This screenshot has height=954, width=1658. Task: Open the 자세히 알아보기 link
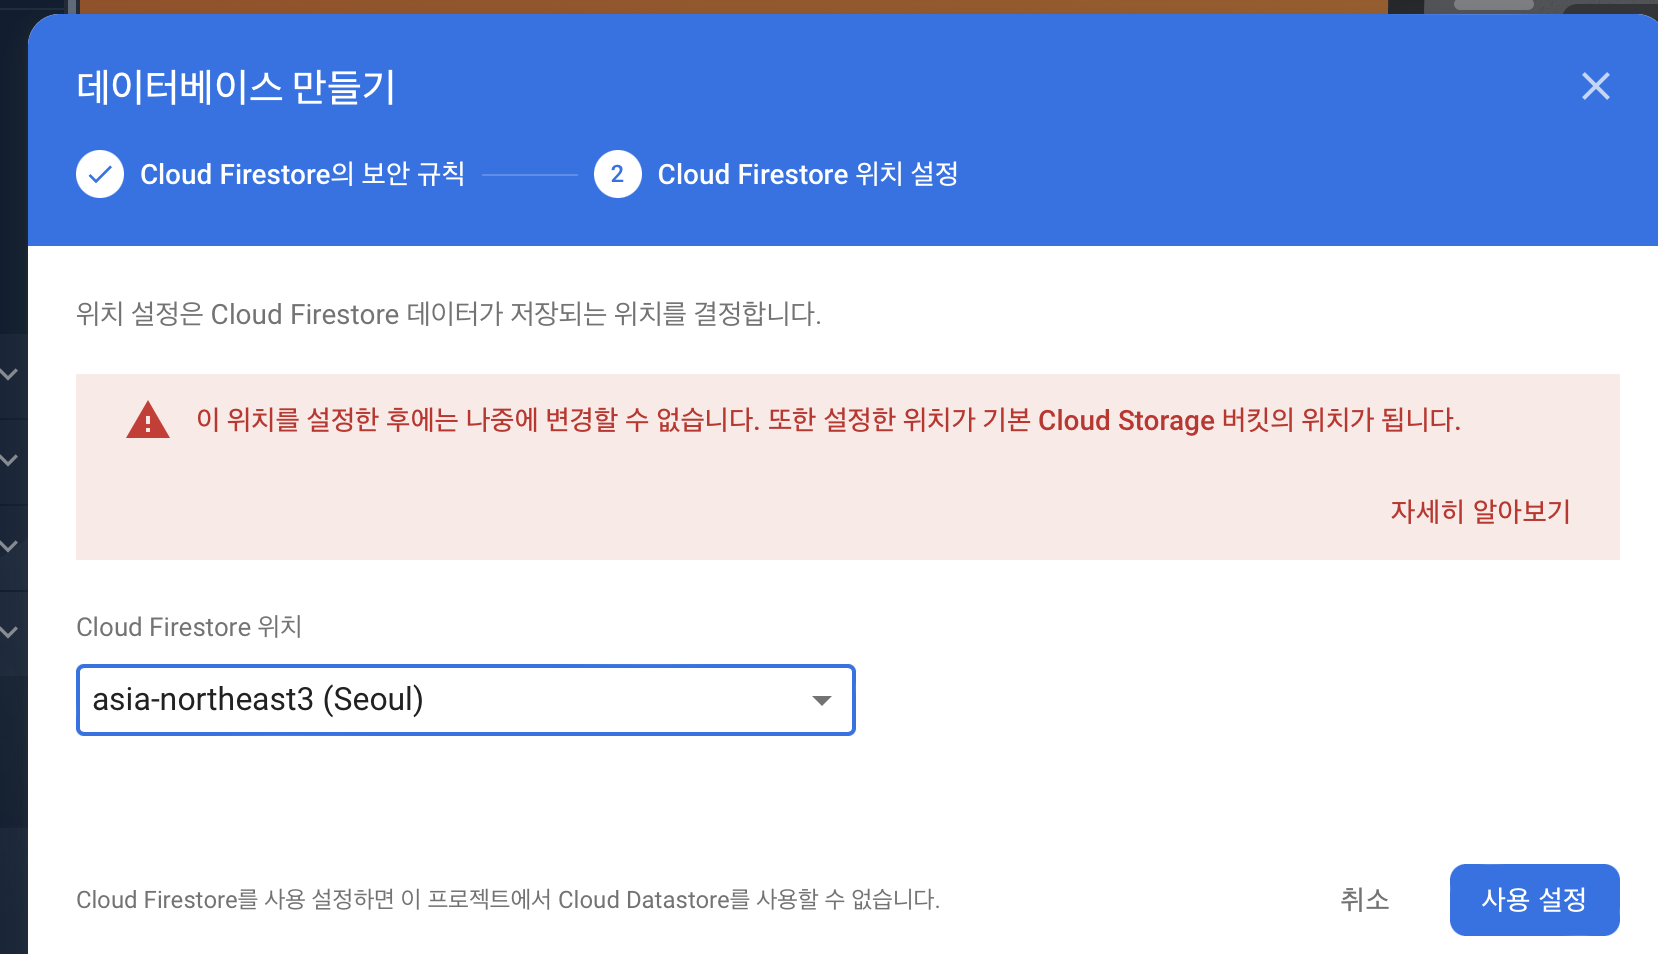click(1480, 512)
